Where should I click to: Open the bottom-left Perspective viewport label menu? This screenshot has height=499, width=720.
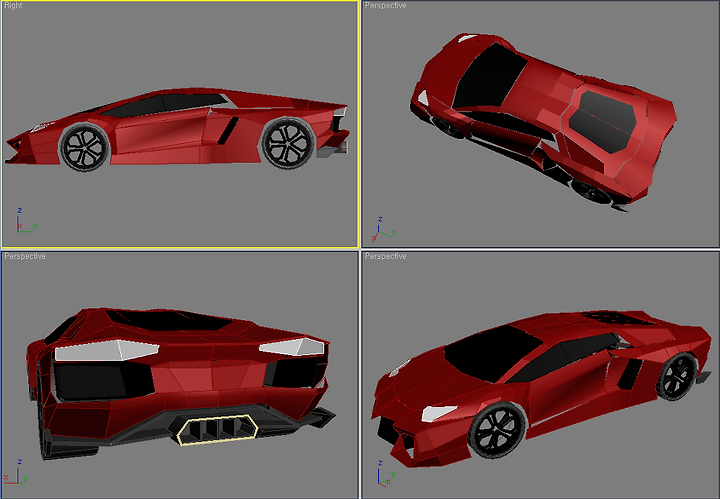25,256
